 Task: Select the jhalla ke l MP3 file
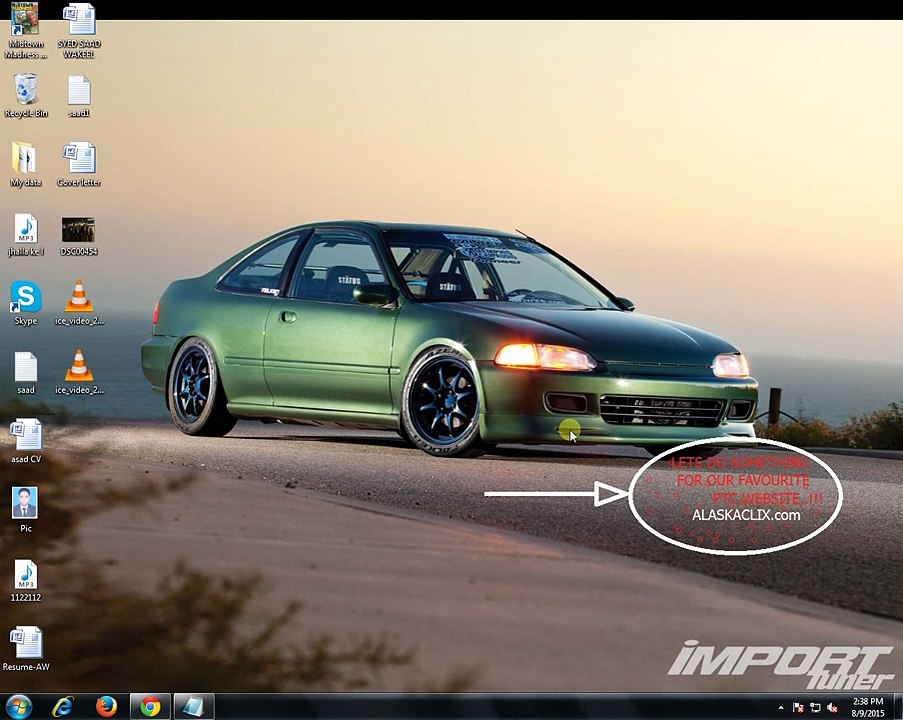(25, 234)
